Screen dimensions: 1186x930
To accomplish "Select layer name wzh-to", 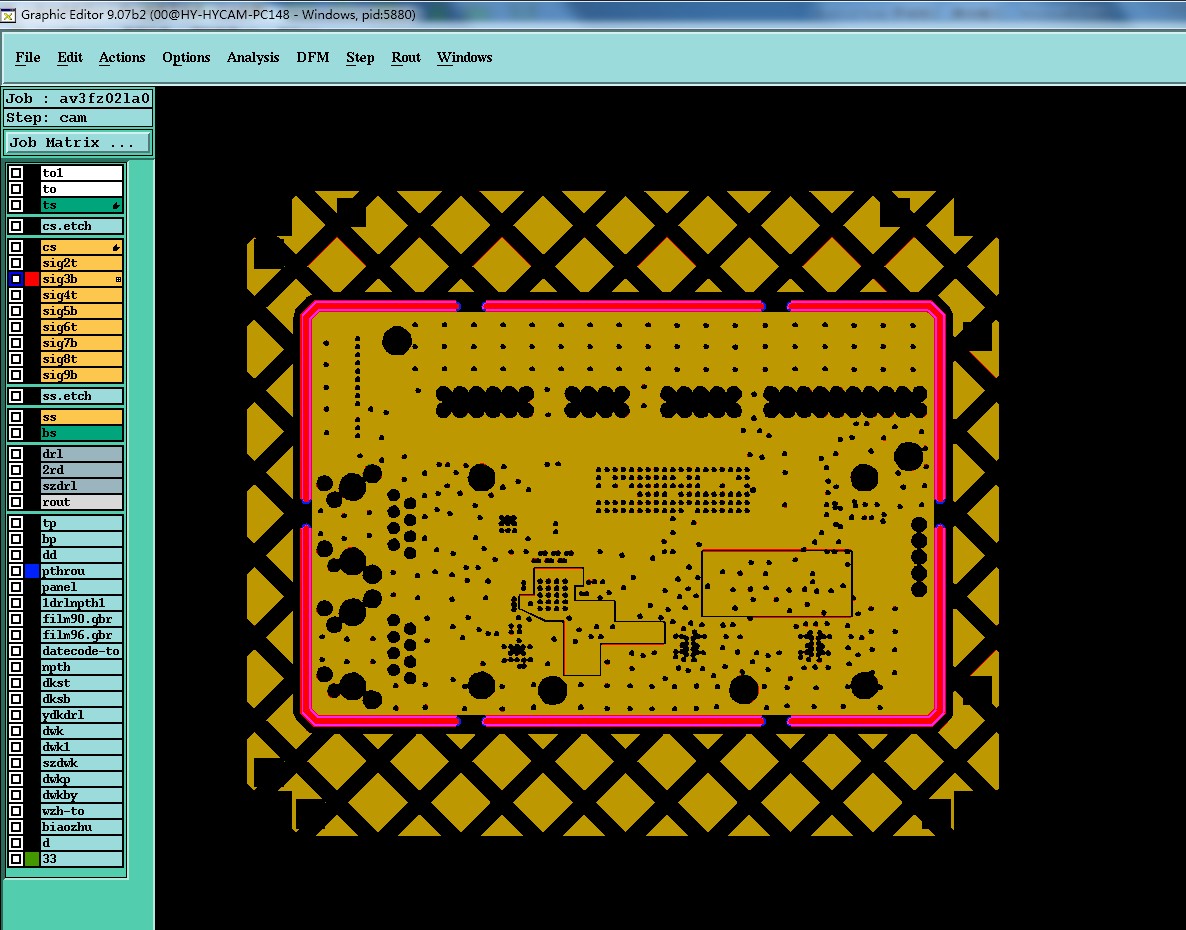I will (x=82, y=811).
